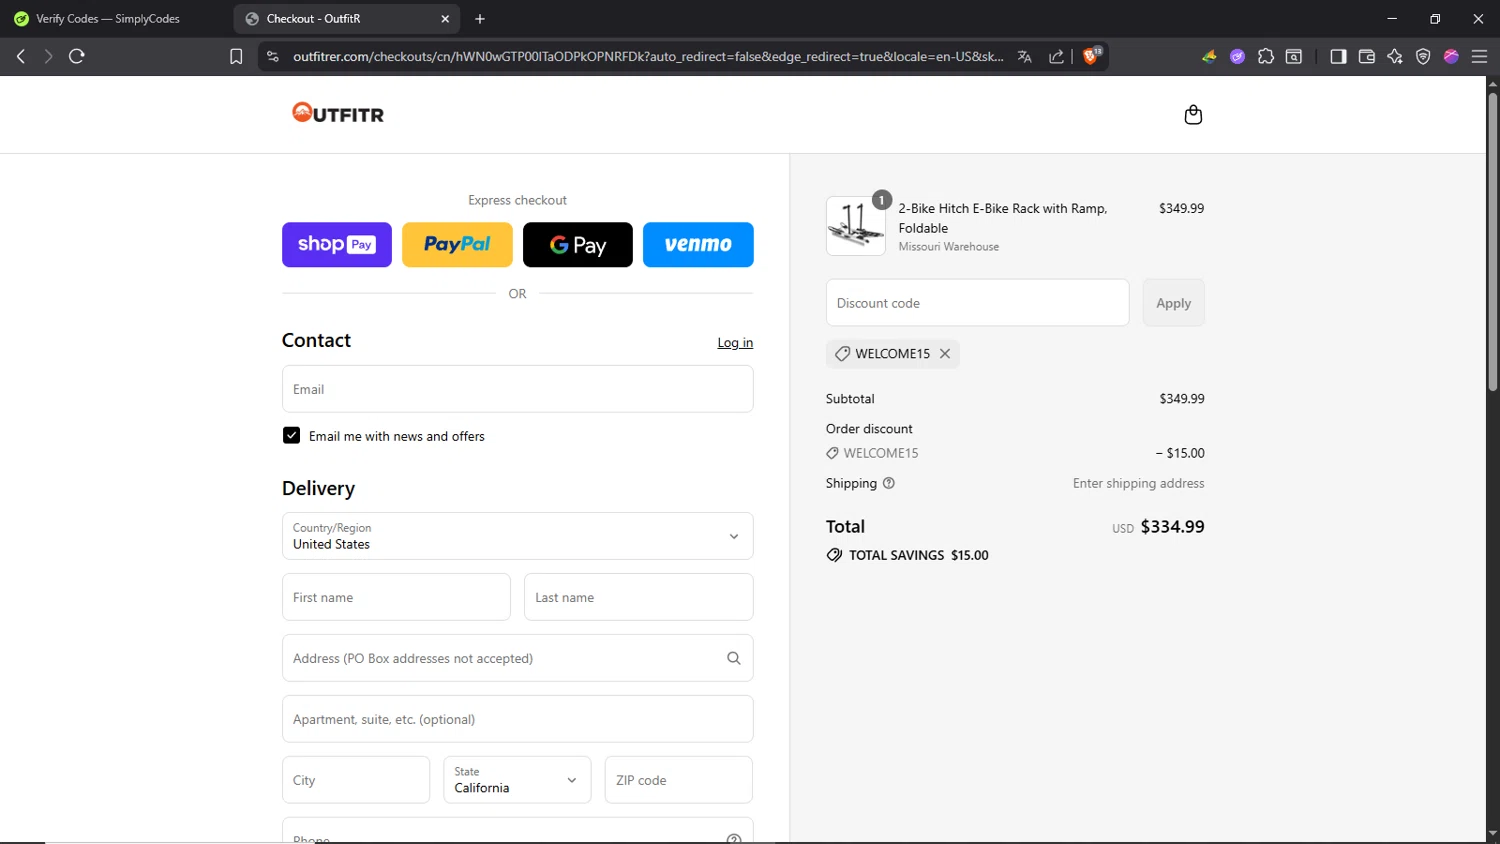
Task: Click the Apartment, suite field
Action: click(518, 719)
